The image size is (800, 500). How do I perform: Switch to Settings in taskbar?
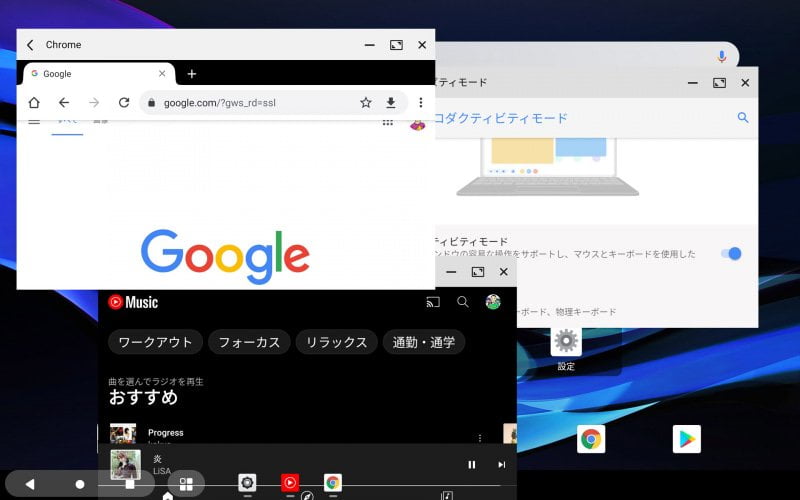pos(247,483)
